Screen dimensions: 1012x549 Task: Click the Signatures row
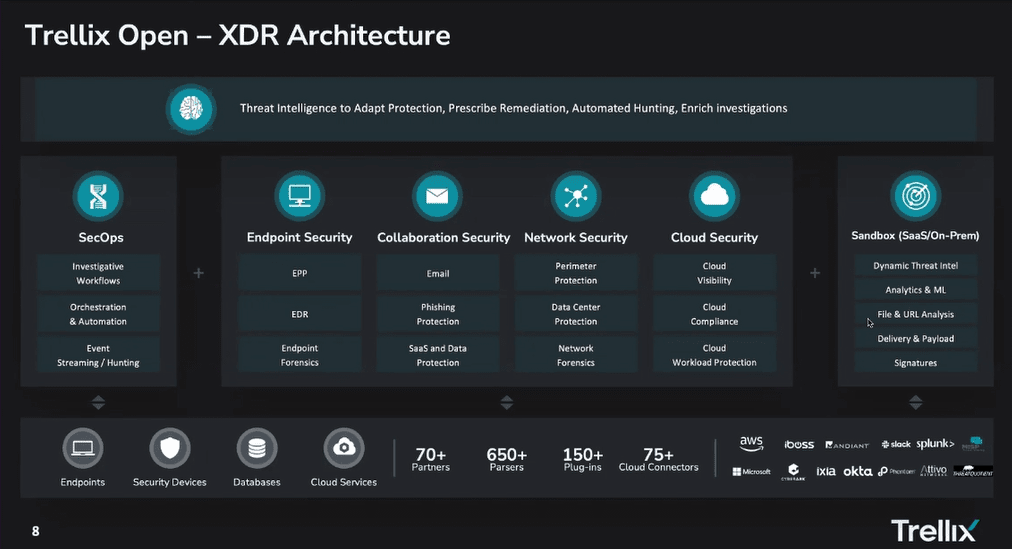click(x=915, y=363)
